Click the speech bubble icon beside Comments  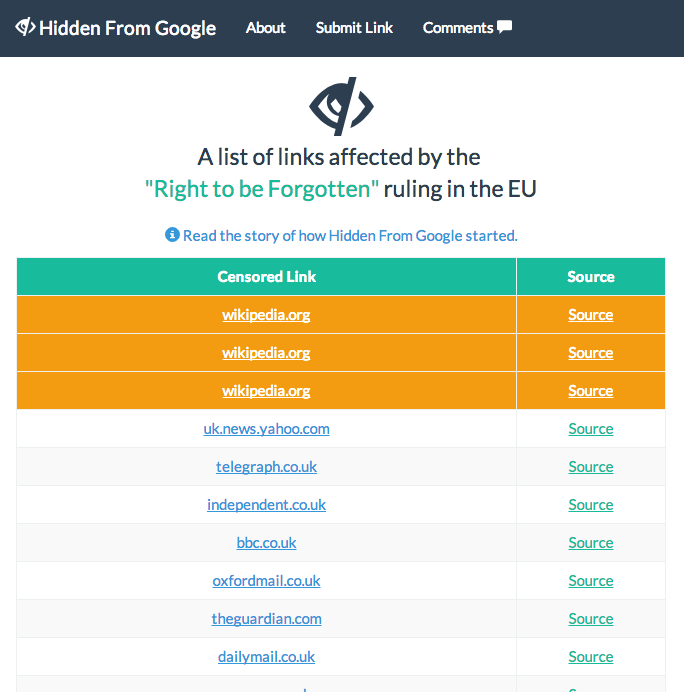(504, 27)
